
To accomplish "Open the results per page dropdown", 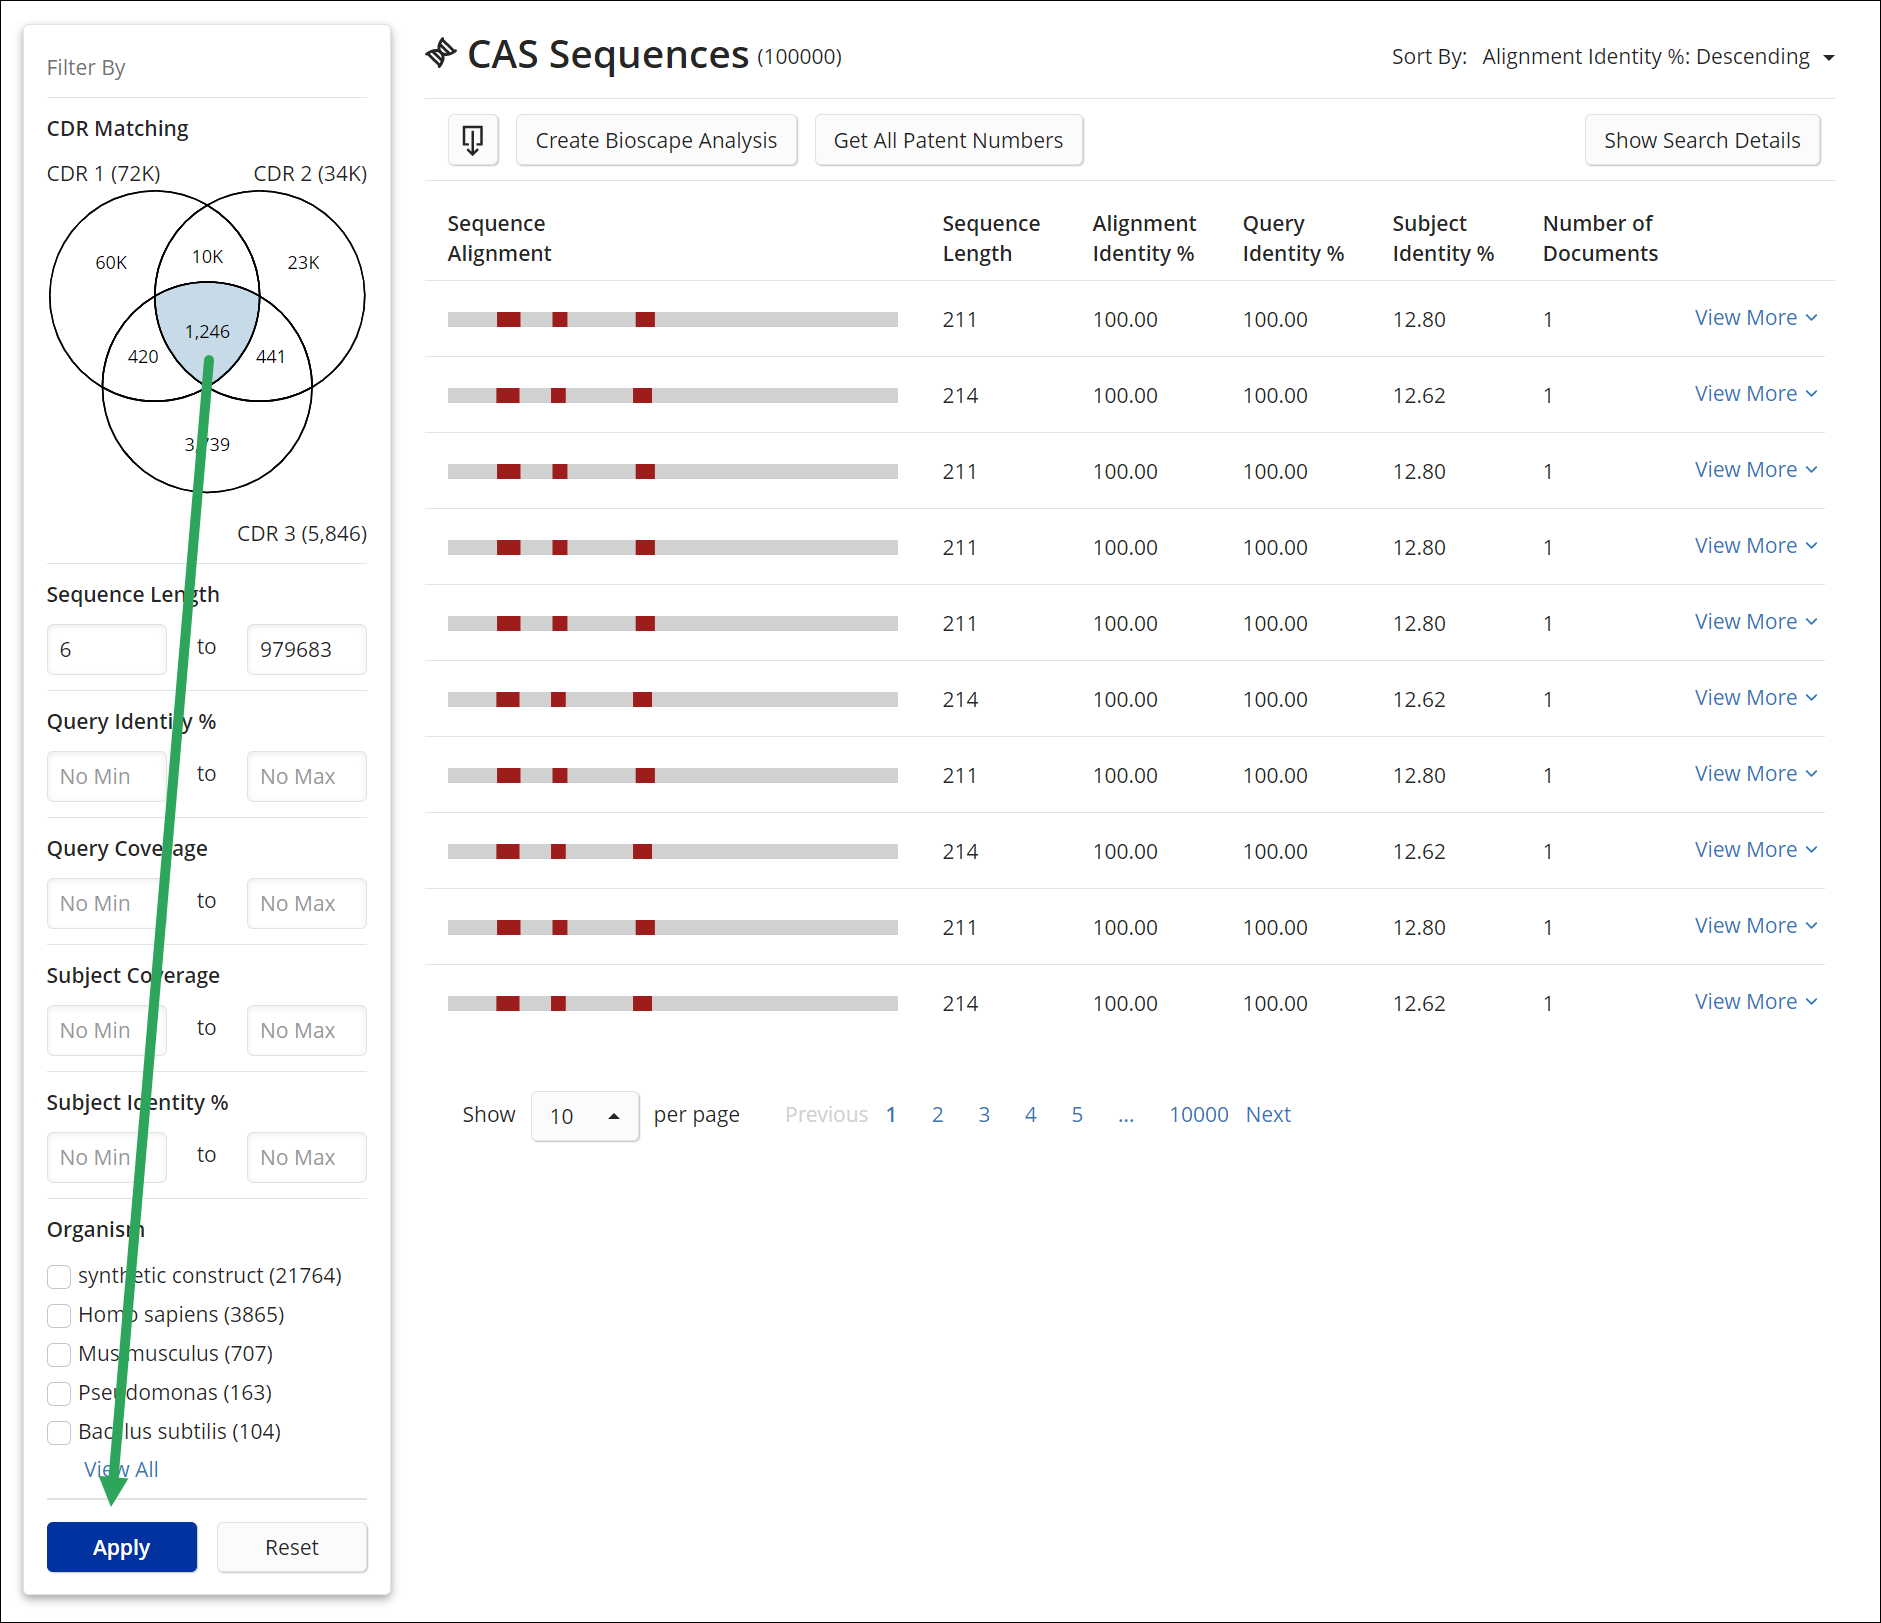I will point(585,1116).
